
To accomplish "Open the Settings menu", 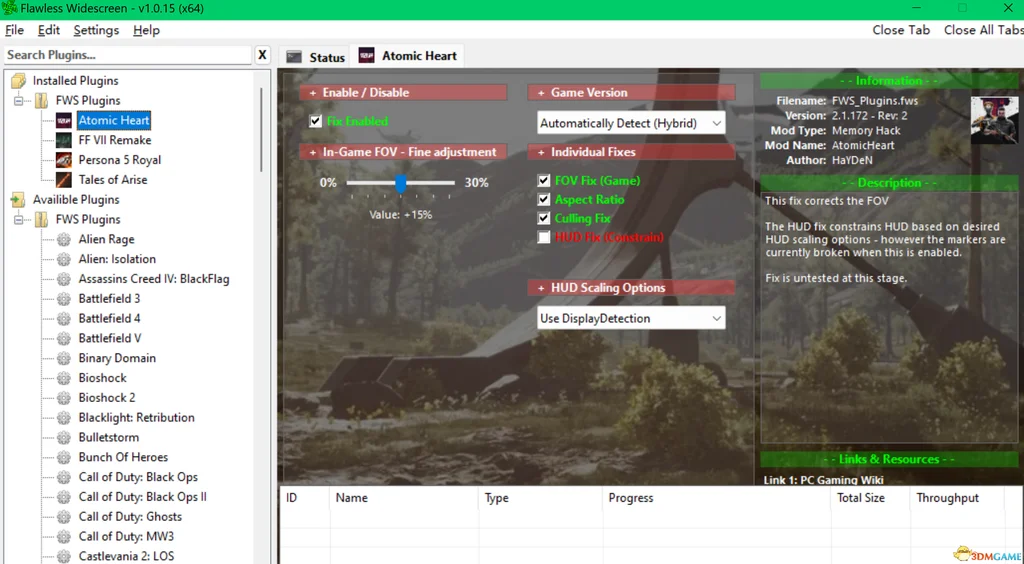I will click(96, 30).
